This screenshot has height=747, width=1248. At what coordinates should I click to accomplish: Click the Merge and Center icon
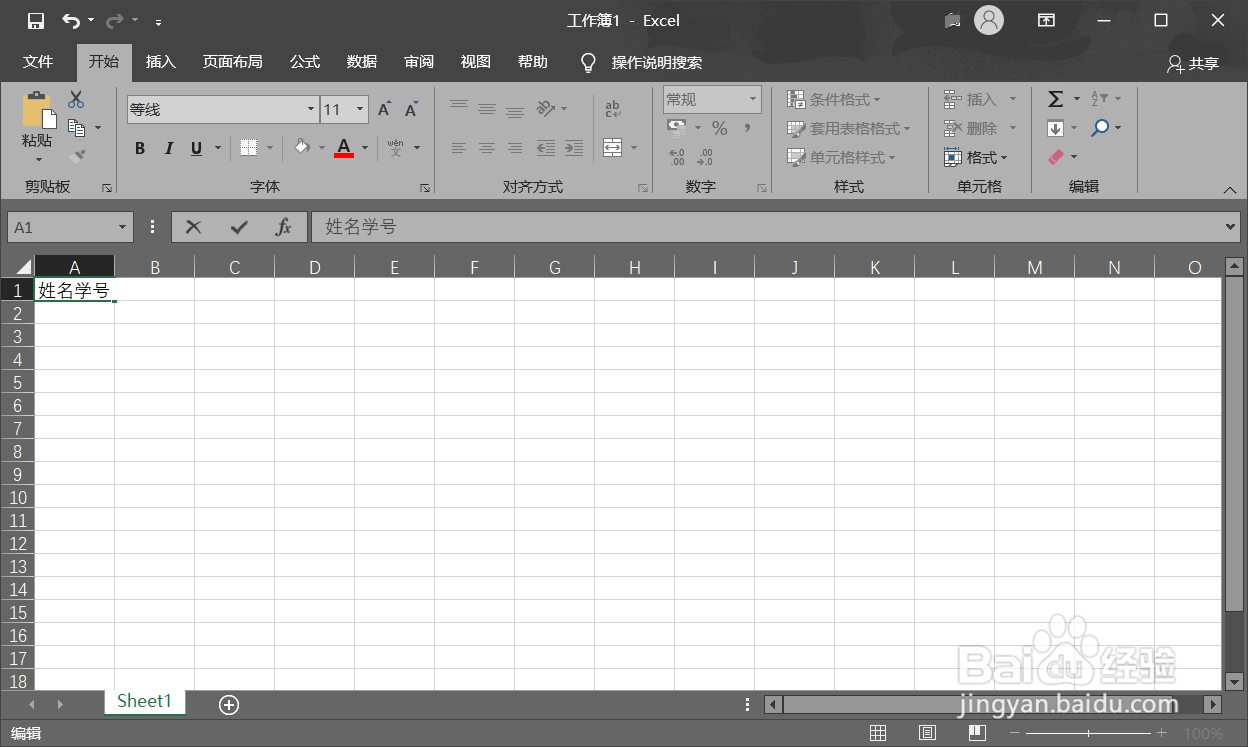point(613,148)
